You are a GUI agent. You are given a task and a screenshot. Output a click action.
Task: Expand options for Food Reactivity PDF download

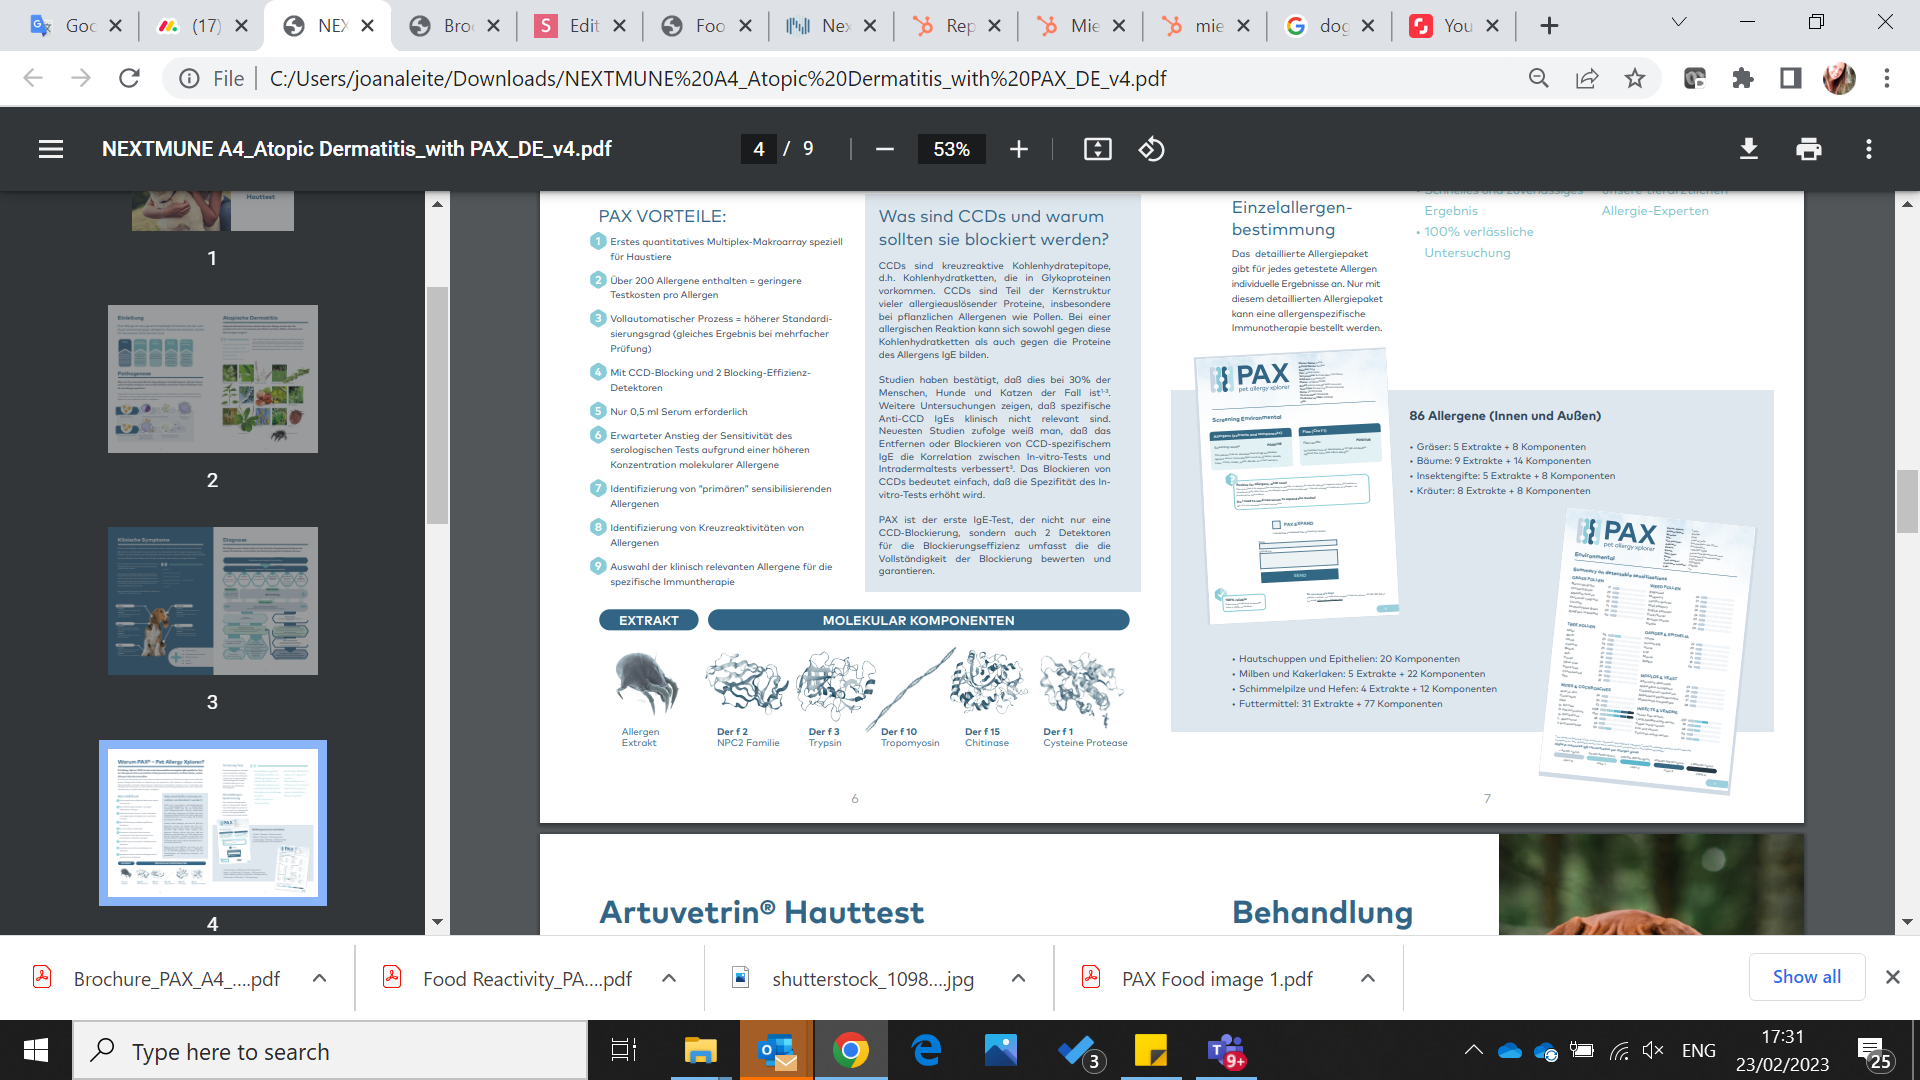(669, 978)
